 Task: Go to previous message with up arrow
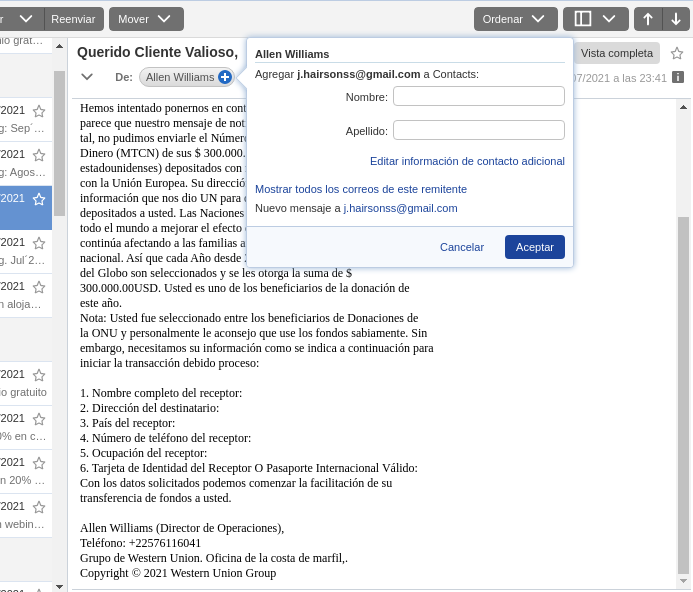pos(648,19)
